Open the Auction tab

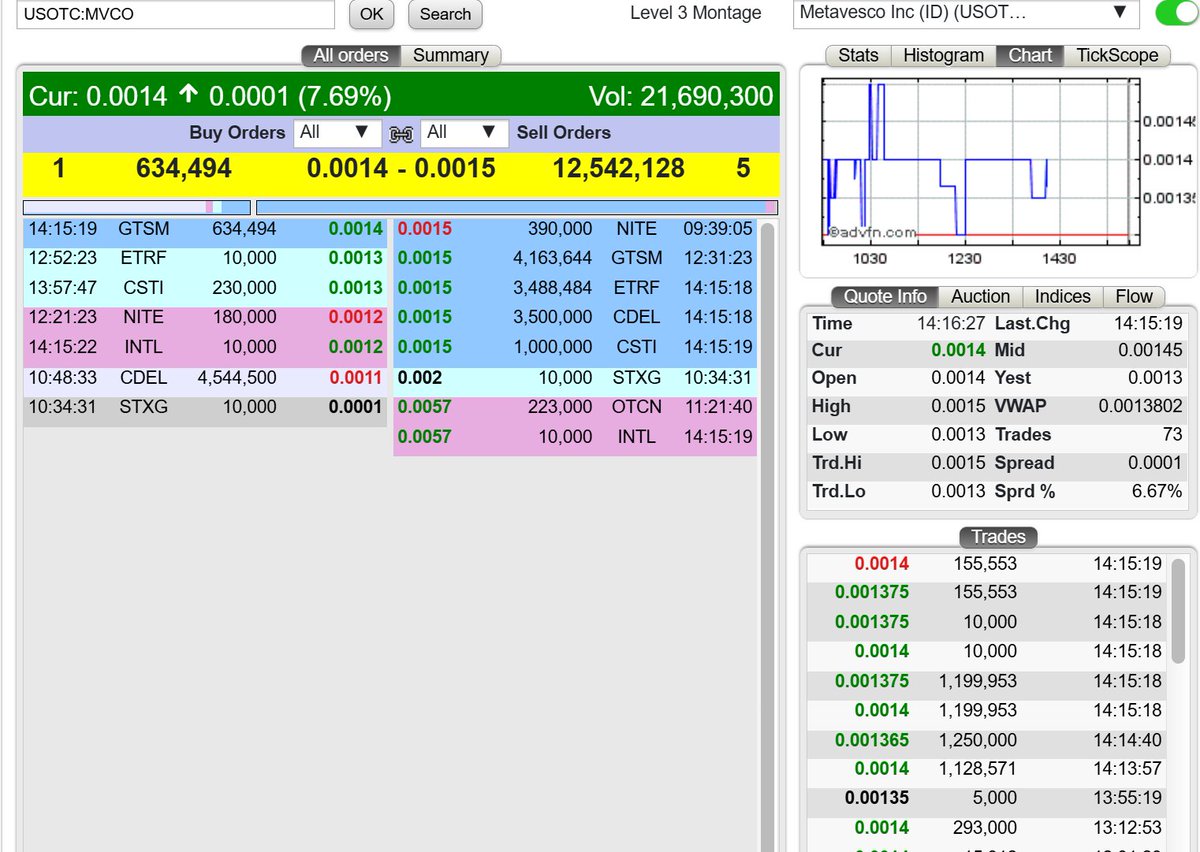point(980,296)
